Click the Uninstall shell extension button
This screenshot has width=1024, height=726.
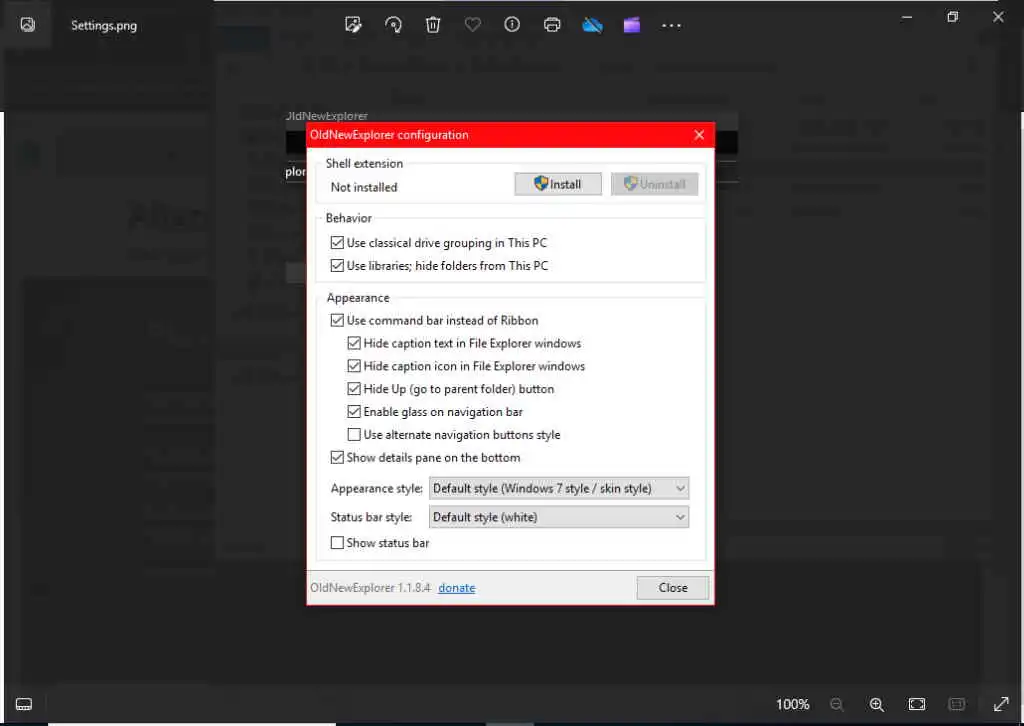[x=654, y=184]
